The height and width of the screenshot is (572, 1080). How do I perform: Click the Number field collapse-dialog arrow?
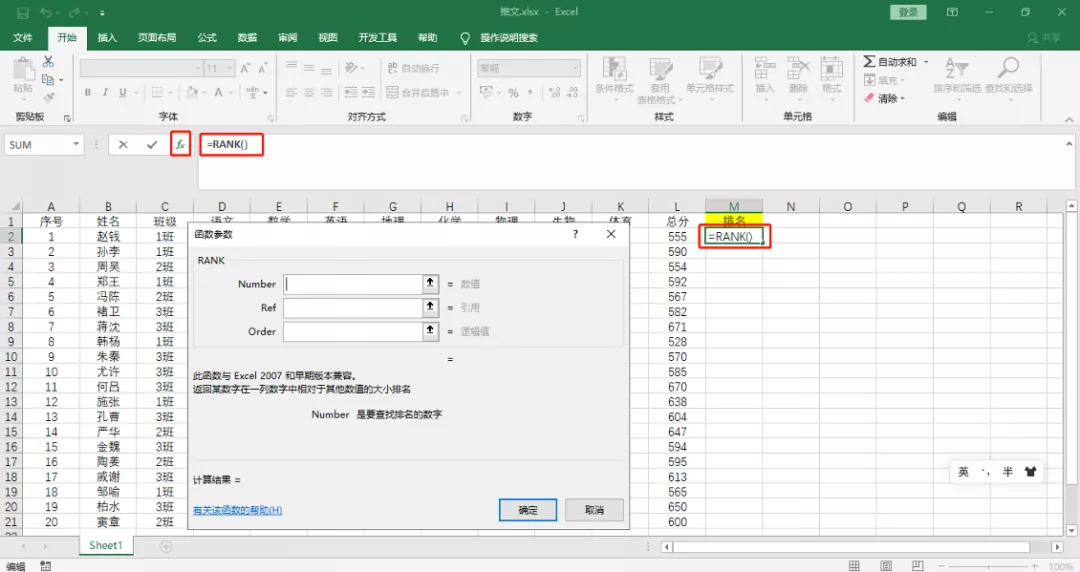coord(430,284)
